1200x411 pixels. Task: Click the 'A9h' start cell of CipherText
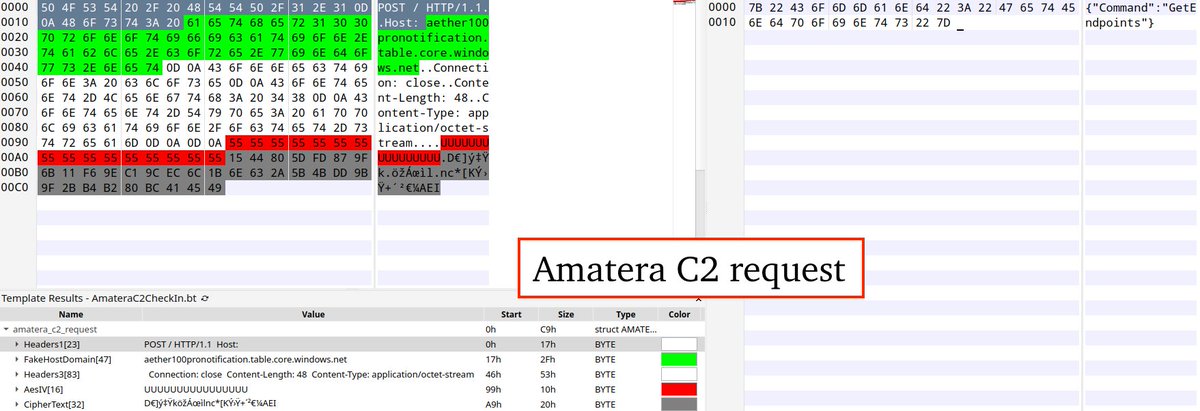tap(492, 403)
